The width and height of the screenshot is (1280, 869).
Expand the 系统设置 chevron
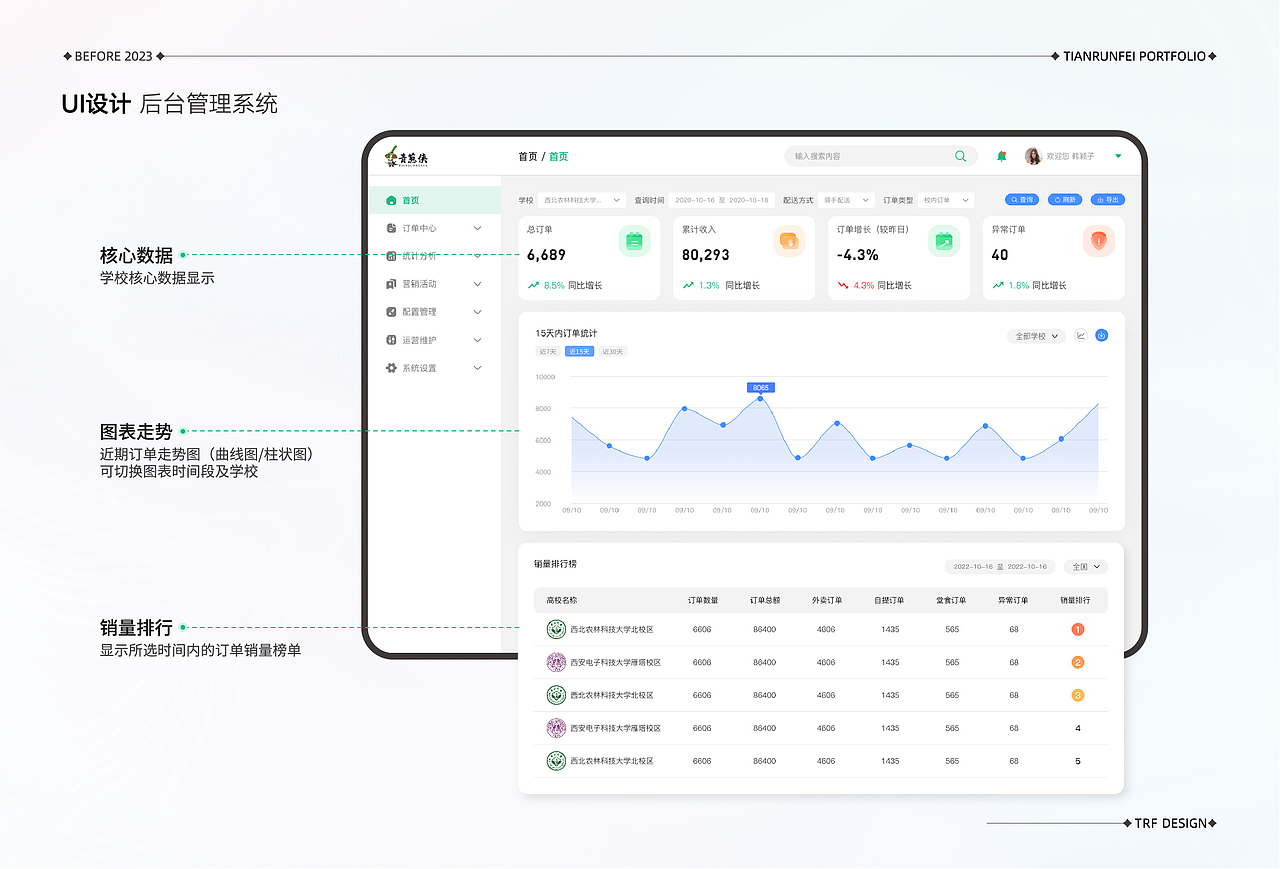click(477, 368)
